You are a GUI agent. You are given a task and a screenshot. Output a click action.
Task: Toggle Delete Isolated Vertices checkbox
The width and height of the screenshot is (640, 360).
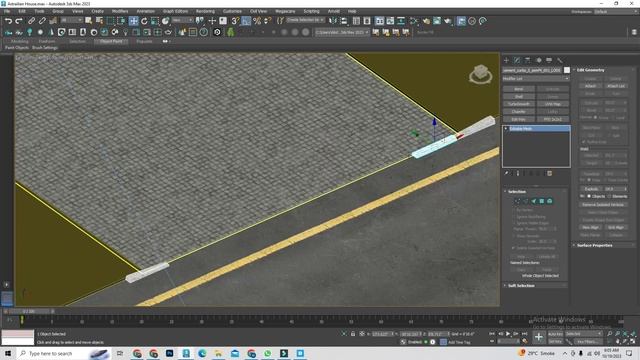(513, 248)
